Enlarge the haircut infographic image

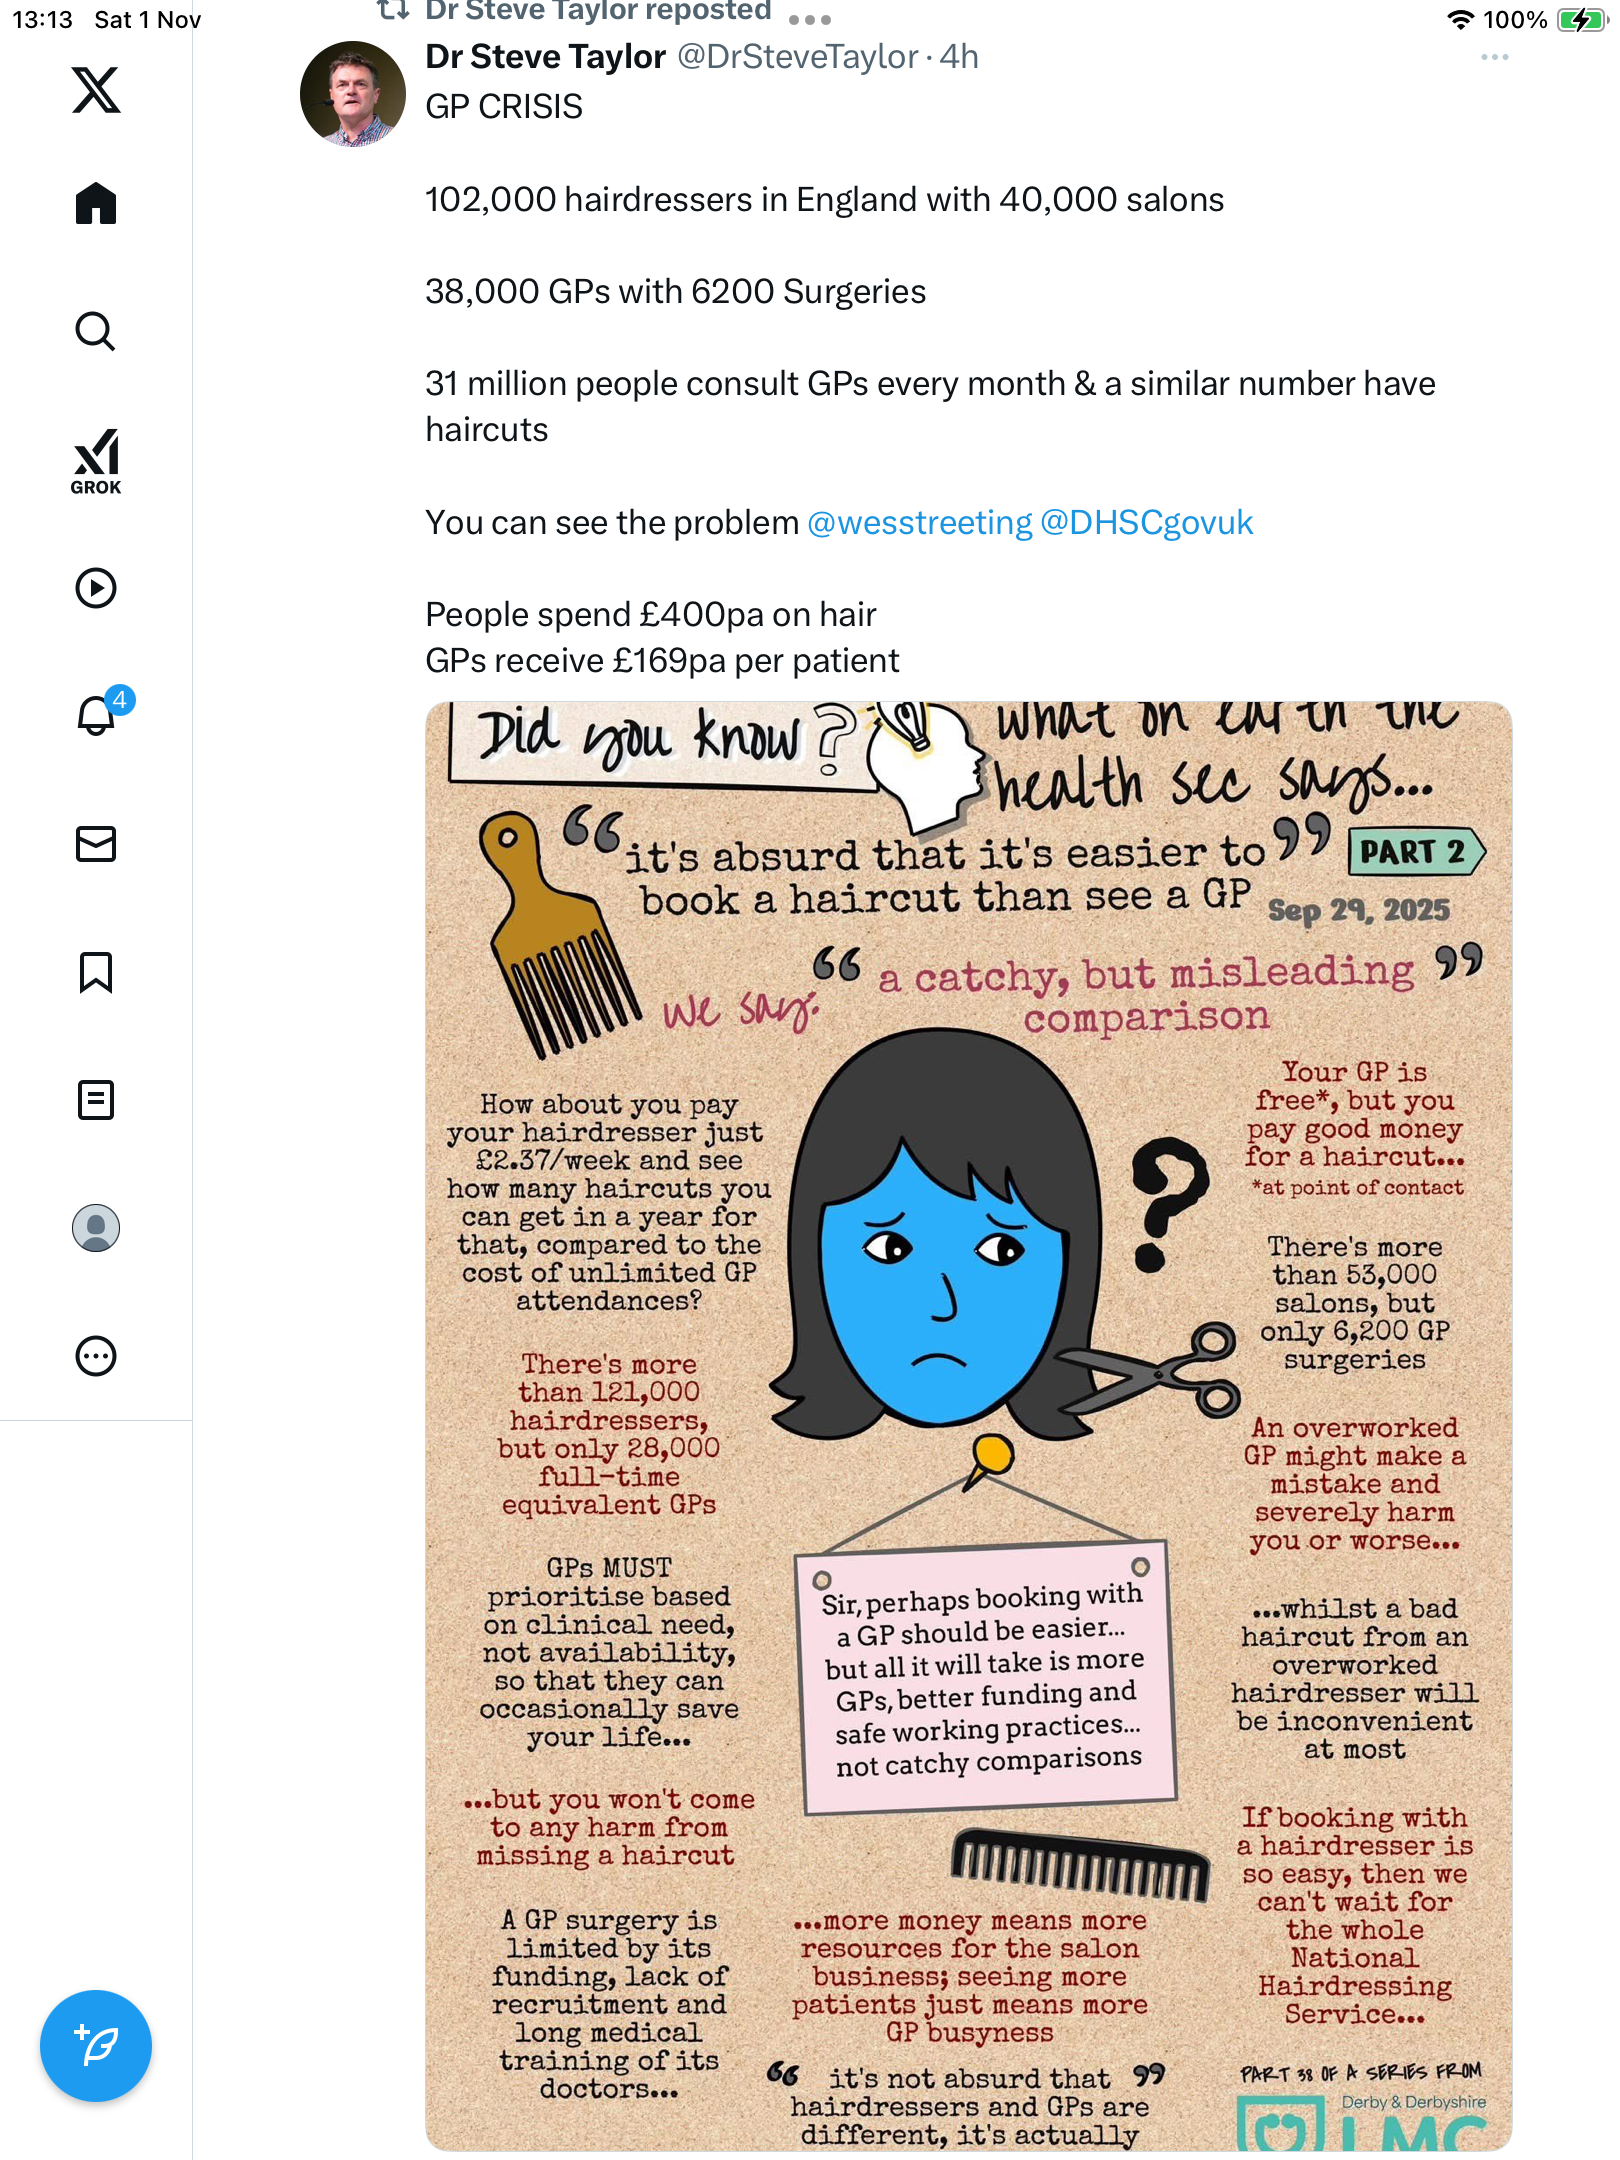(x=968, y=1426)
